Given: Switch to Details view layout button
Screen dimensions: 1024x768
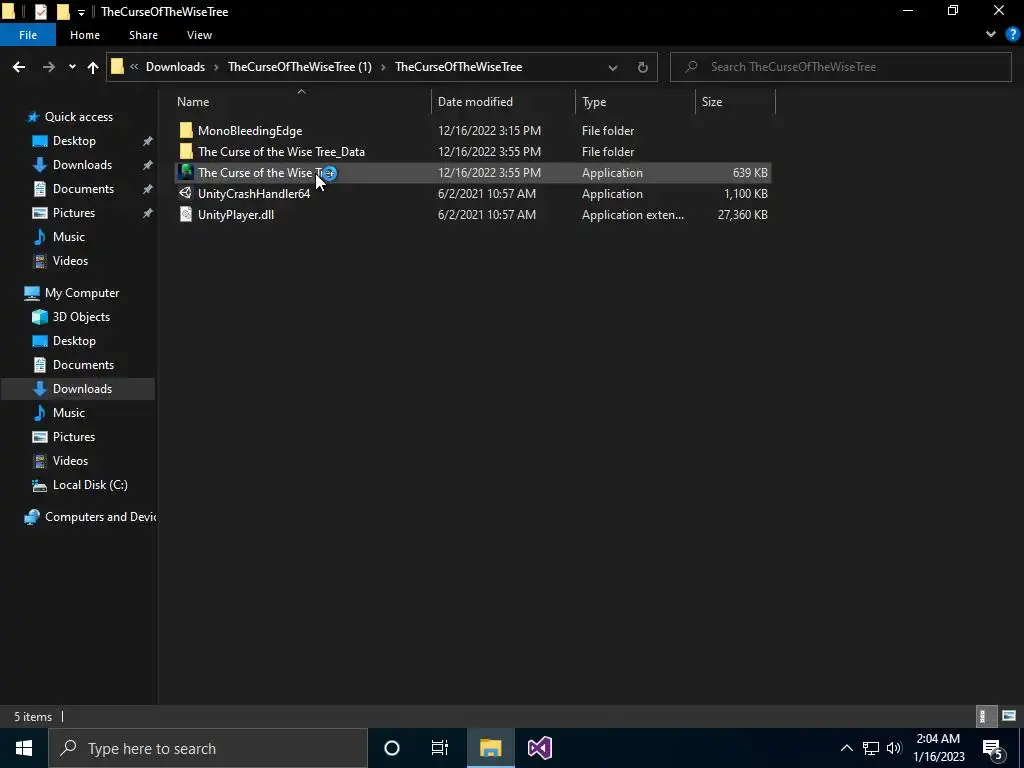Looking at the screenshot, I should click(985, 716).
